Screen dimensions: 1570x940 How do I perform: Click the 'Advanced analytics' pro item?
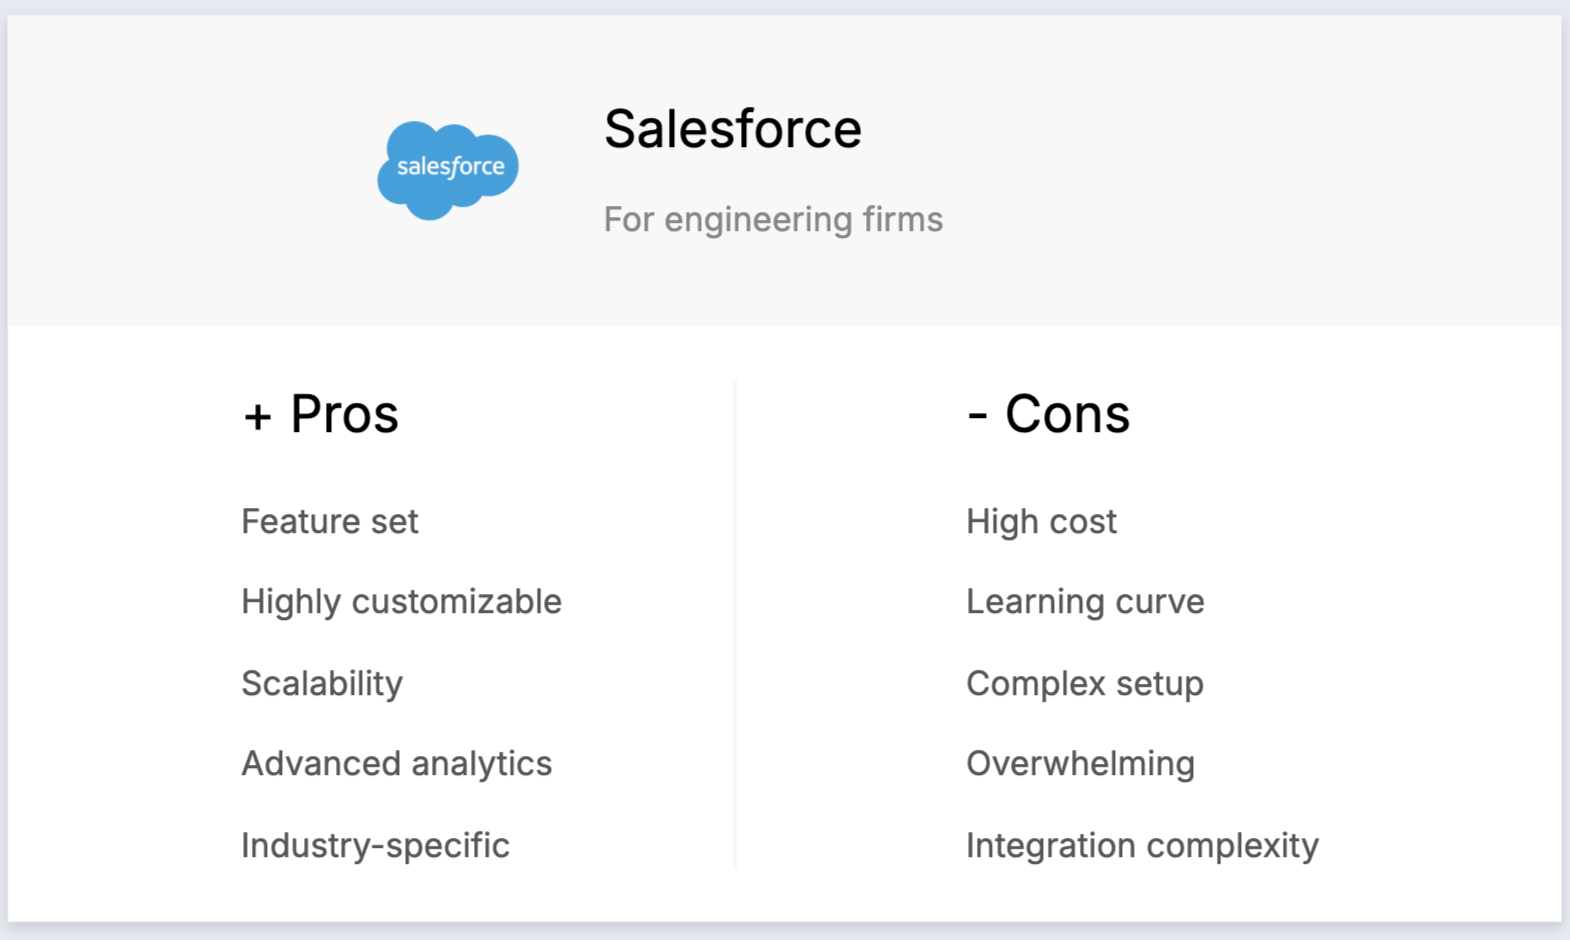coord(397,764)
